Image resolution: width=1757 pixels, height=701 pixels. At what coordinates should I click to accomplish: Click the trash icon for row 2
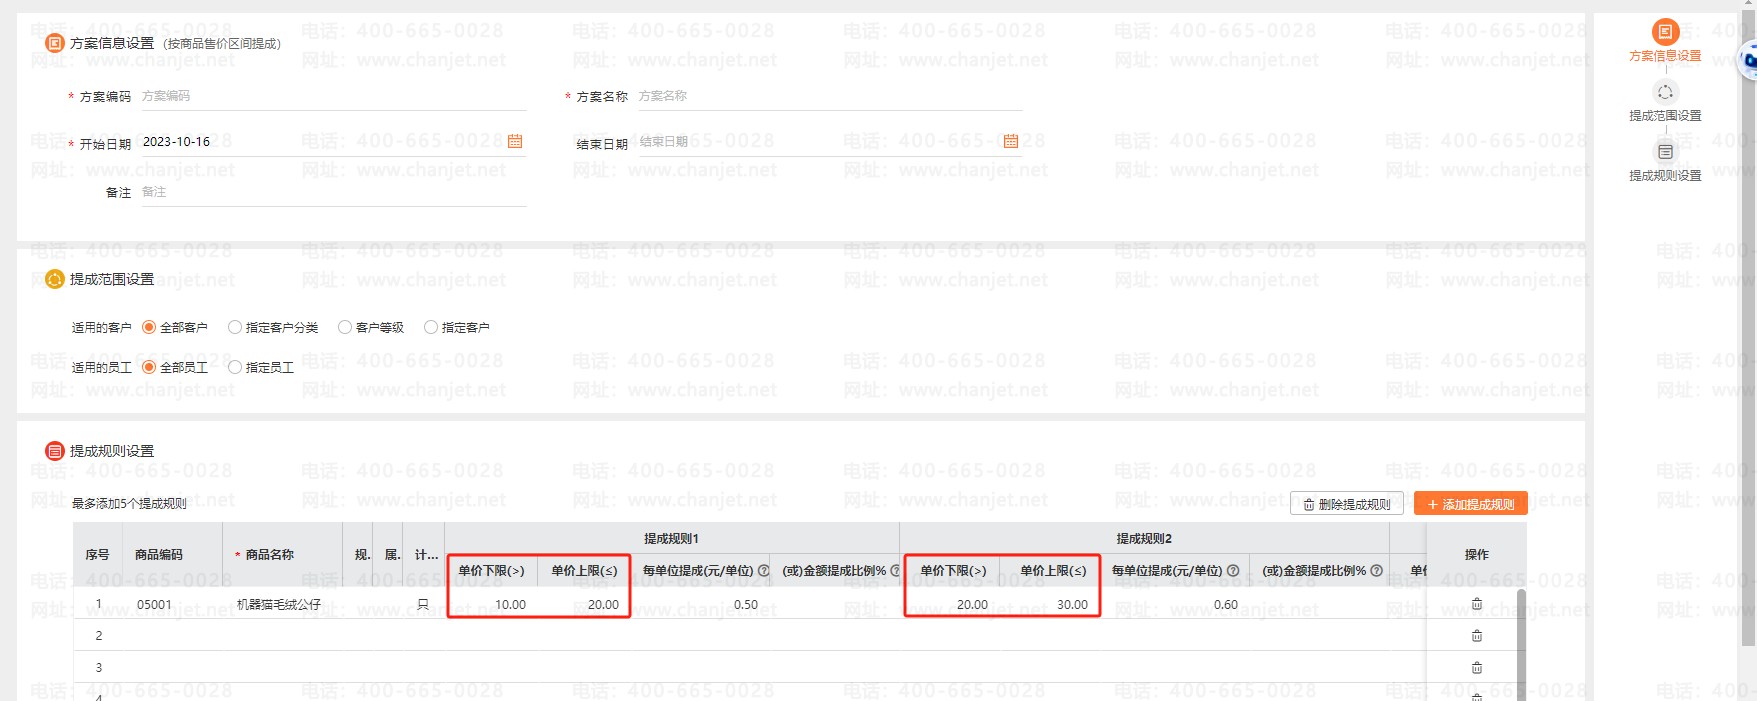click(1477, 636)
